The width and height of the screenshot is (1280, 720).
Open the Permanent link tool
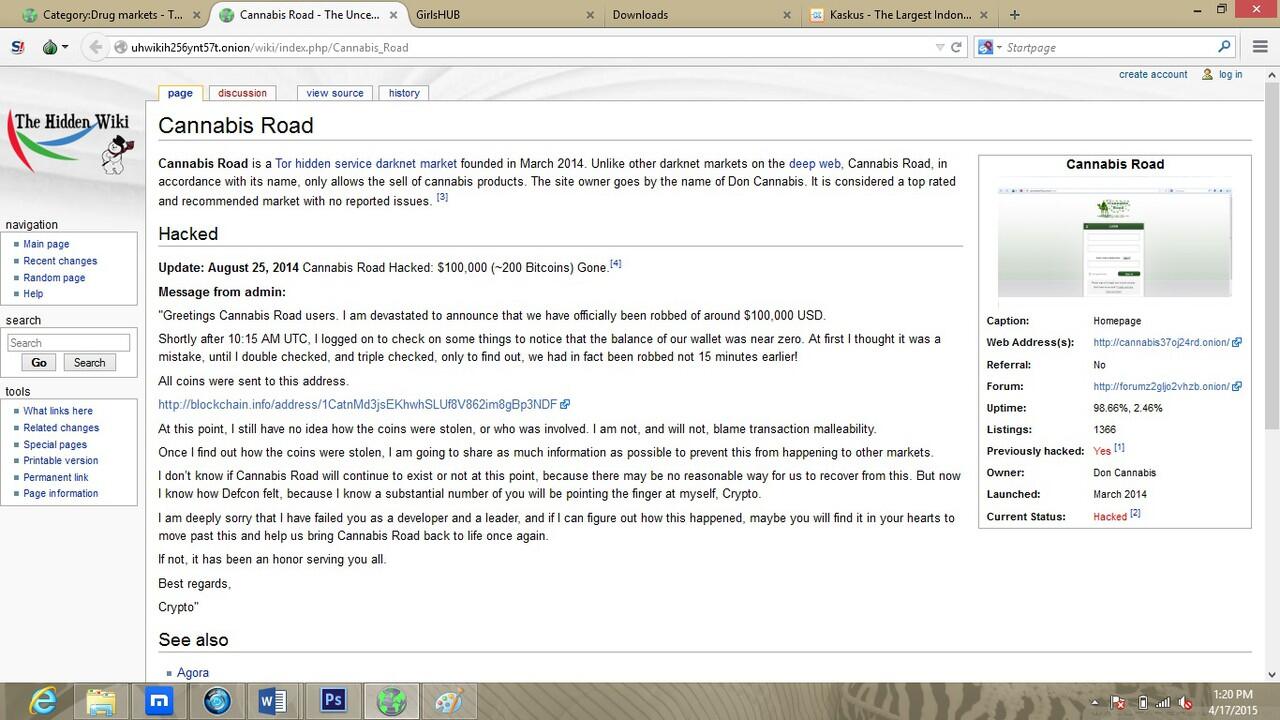(x=56, y=478)
